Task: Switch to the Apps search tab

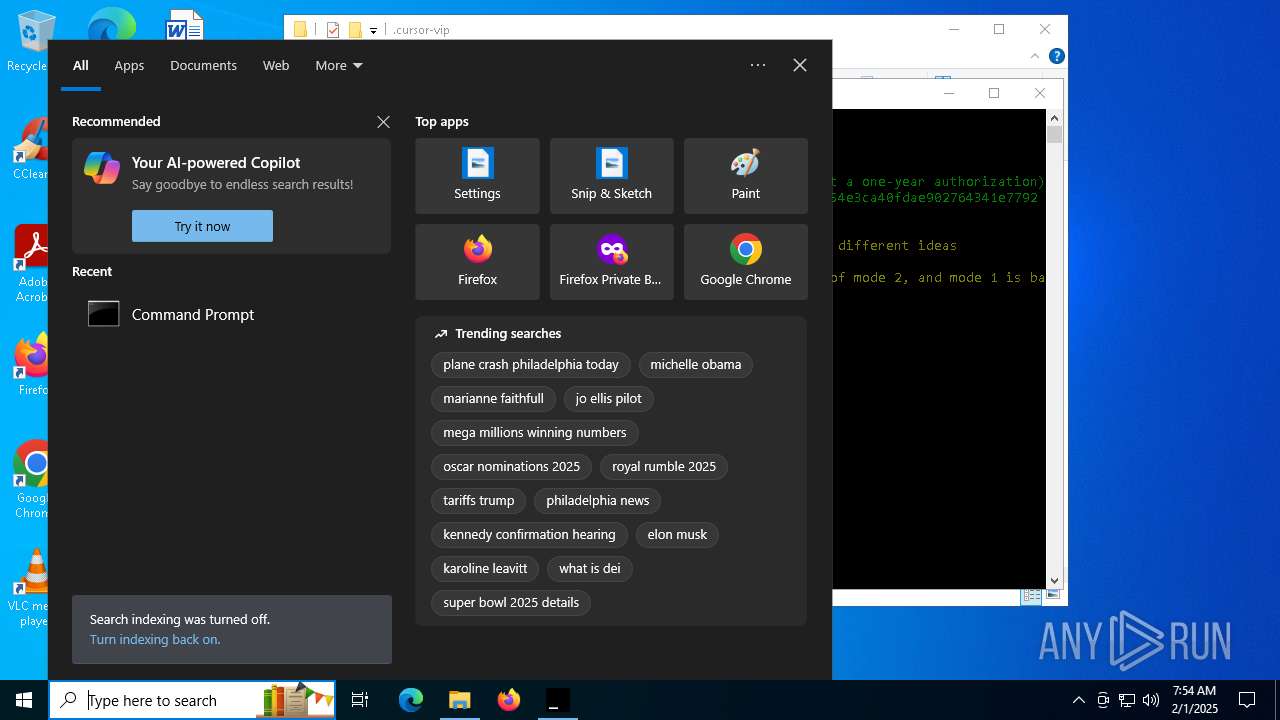Action: pyautogui.click(x=129, y=65)
